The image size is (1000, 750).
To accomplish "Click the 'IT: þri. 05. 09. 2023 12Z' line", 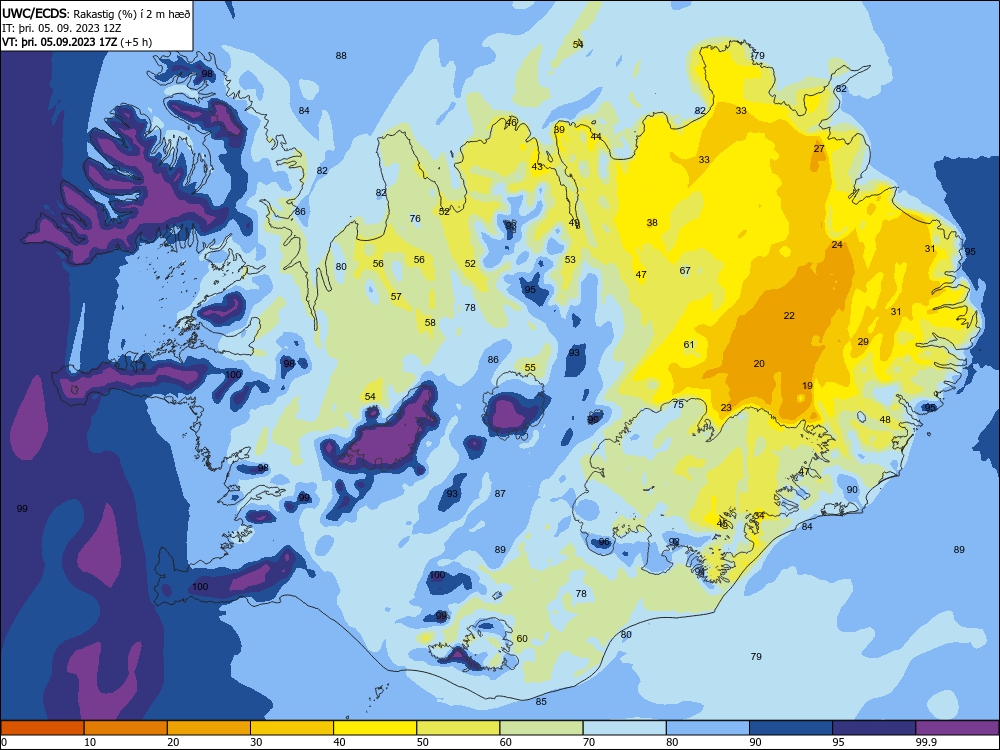I will tap(61, 28).
